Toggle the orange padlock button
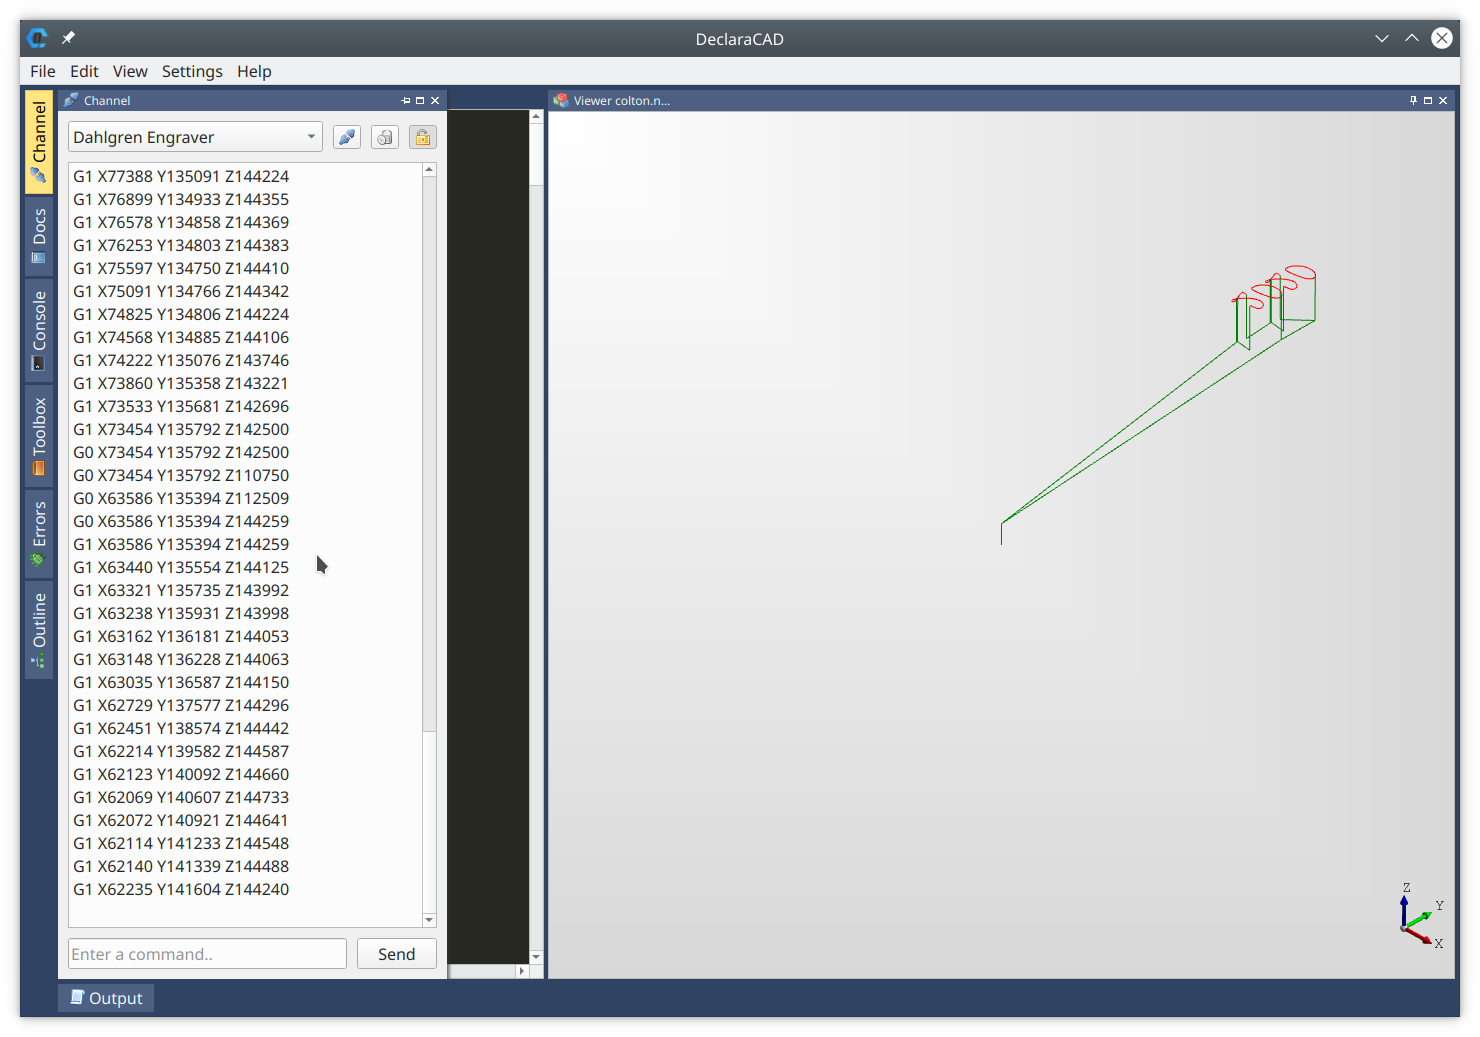 (423, 137)
